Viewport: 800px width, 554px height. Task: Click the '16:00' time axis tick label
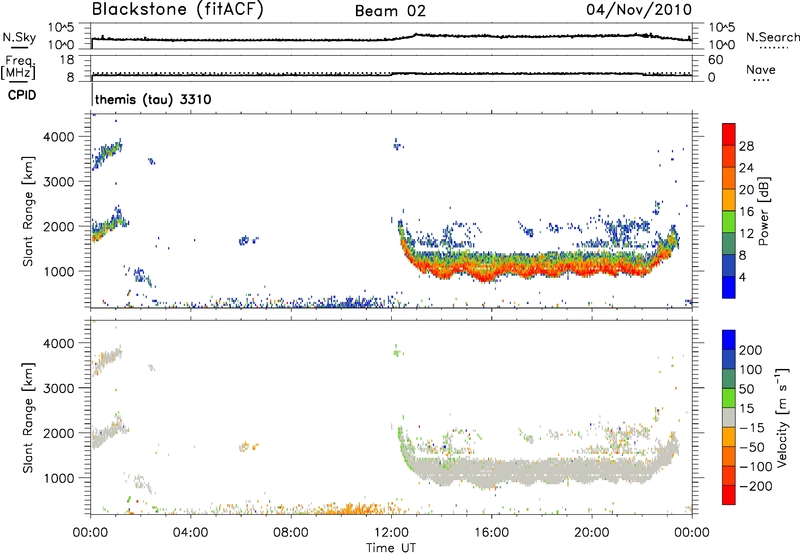tap(491, 533)
